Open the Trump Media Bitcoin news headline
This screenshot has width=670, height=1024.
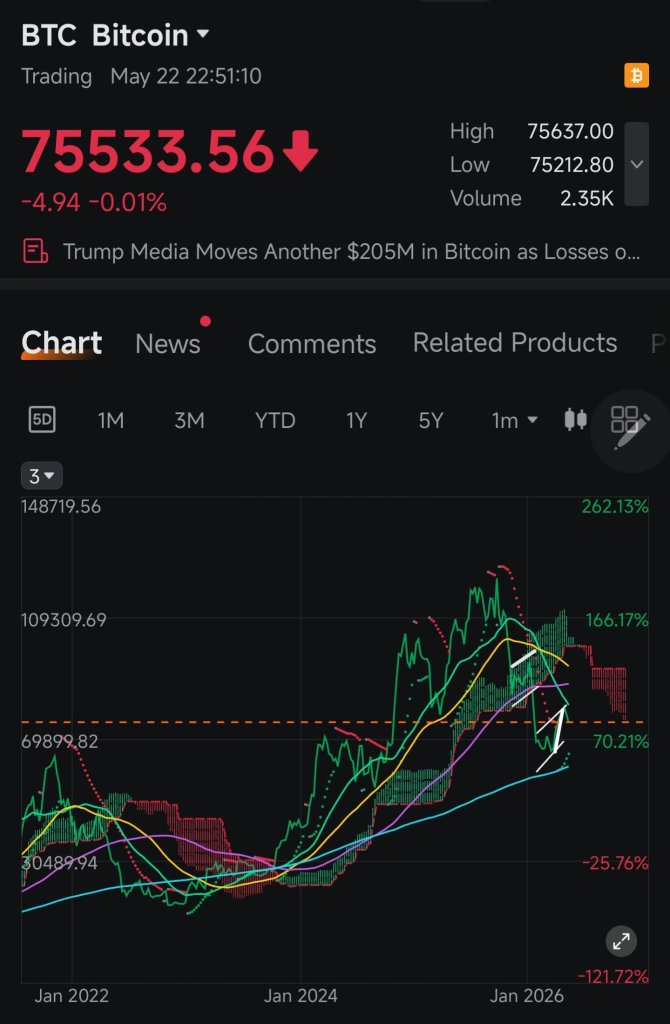(x=351, y=251)
